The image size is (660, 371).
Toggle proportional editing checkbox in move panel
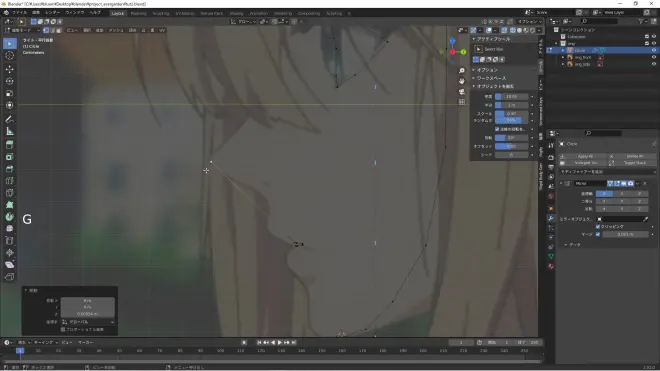[63, 329]
